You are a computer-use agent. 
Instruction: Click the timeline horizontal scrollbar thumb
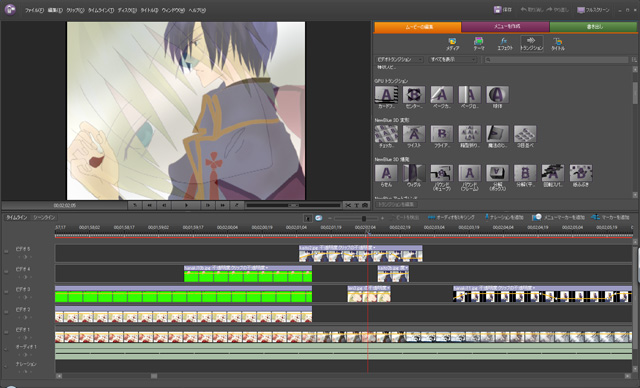[x=154, y=376]
